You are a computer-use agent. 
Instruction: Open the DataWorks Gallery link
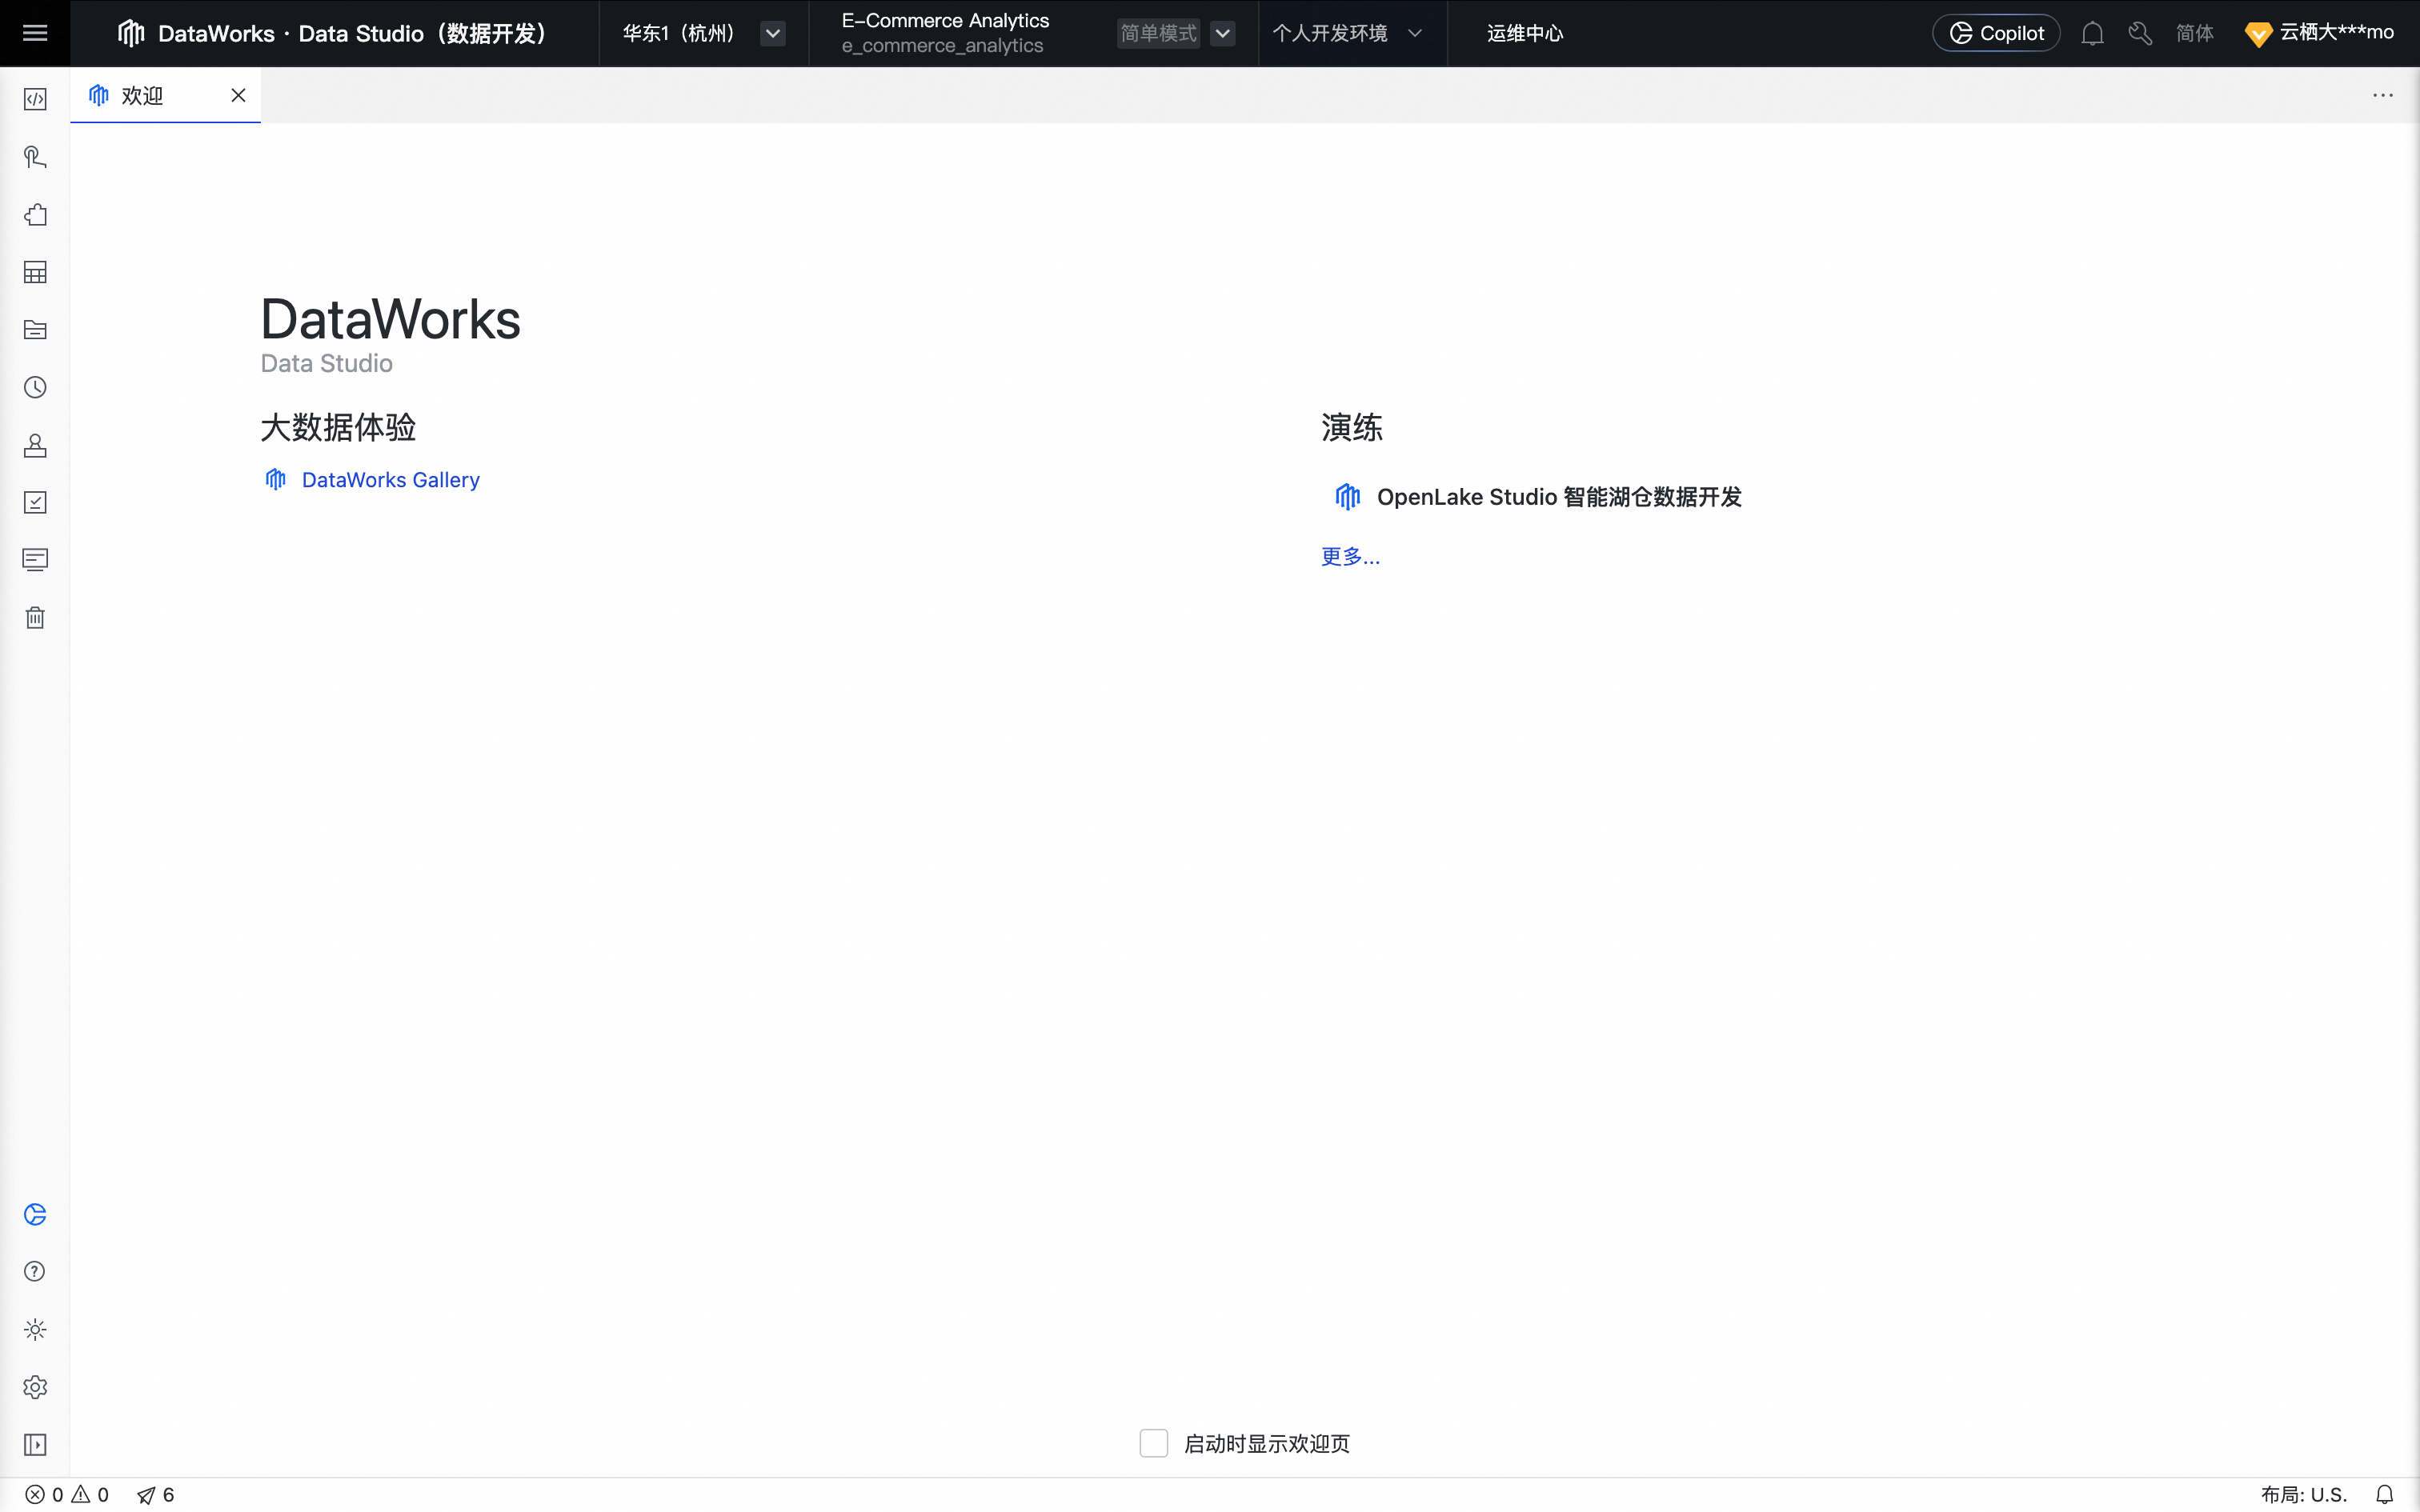coord(390,480)
